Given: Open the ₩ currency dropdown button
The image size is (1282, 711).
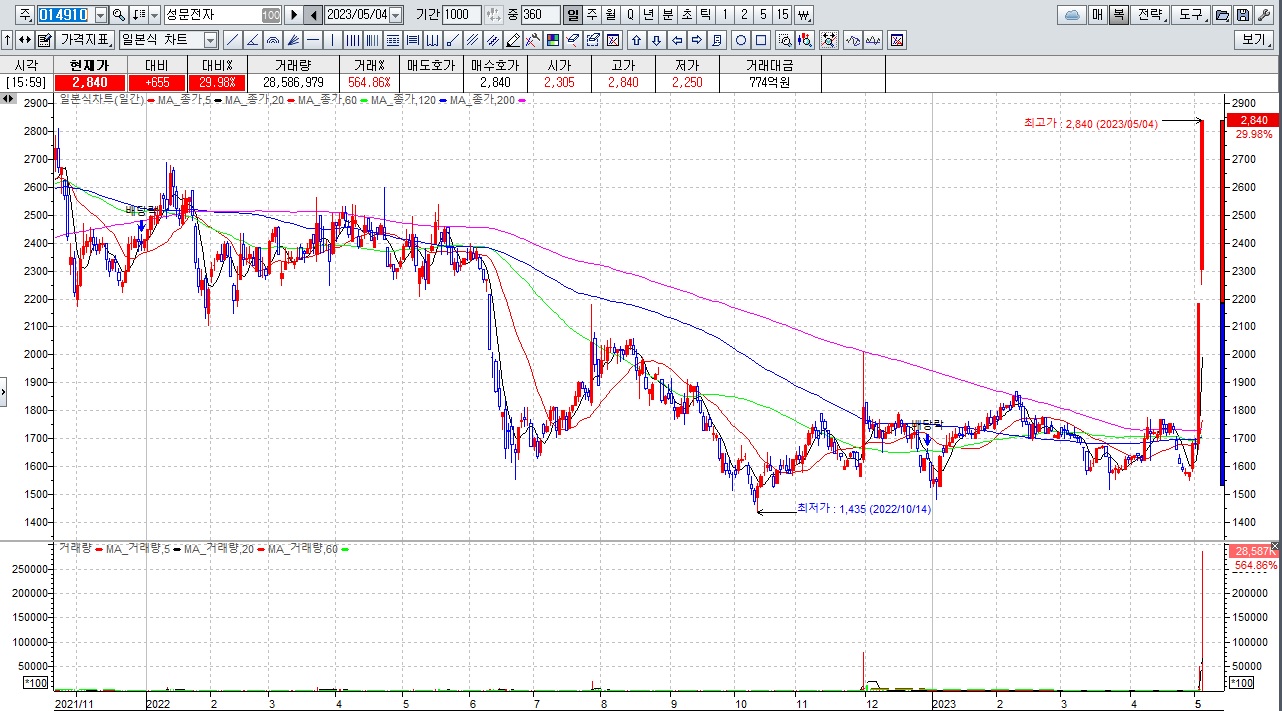Looking at the screenshot, I should click(805, 15).
